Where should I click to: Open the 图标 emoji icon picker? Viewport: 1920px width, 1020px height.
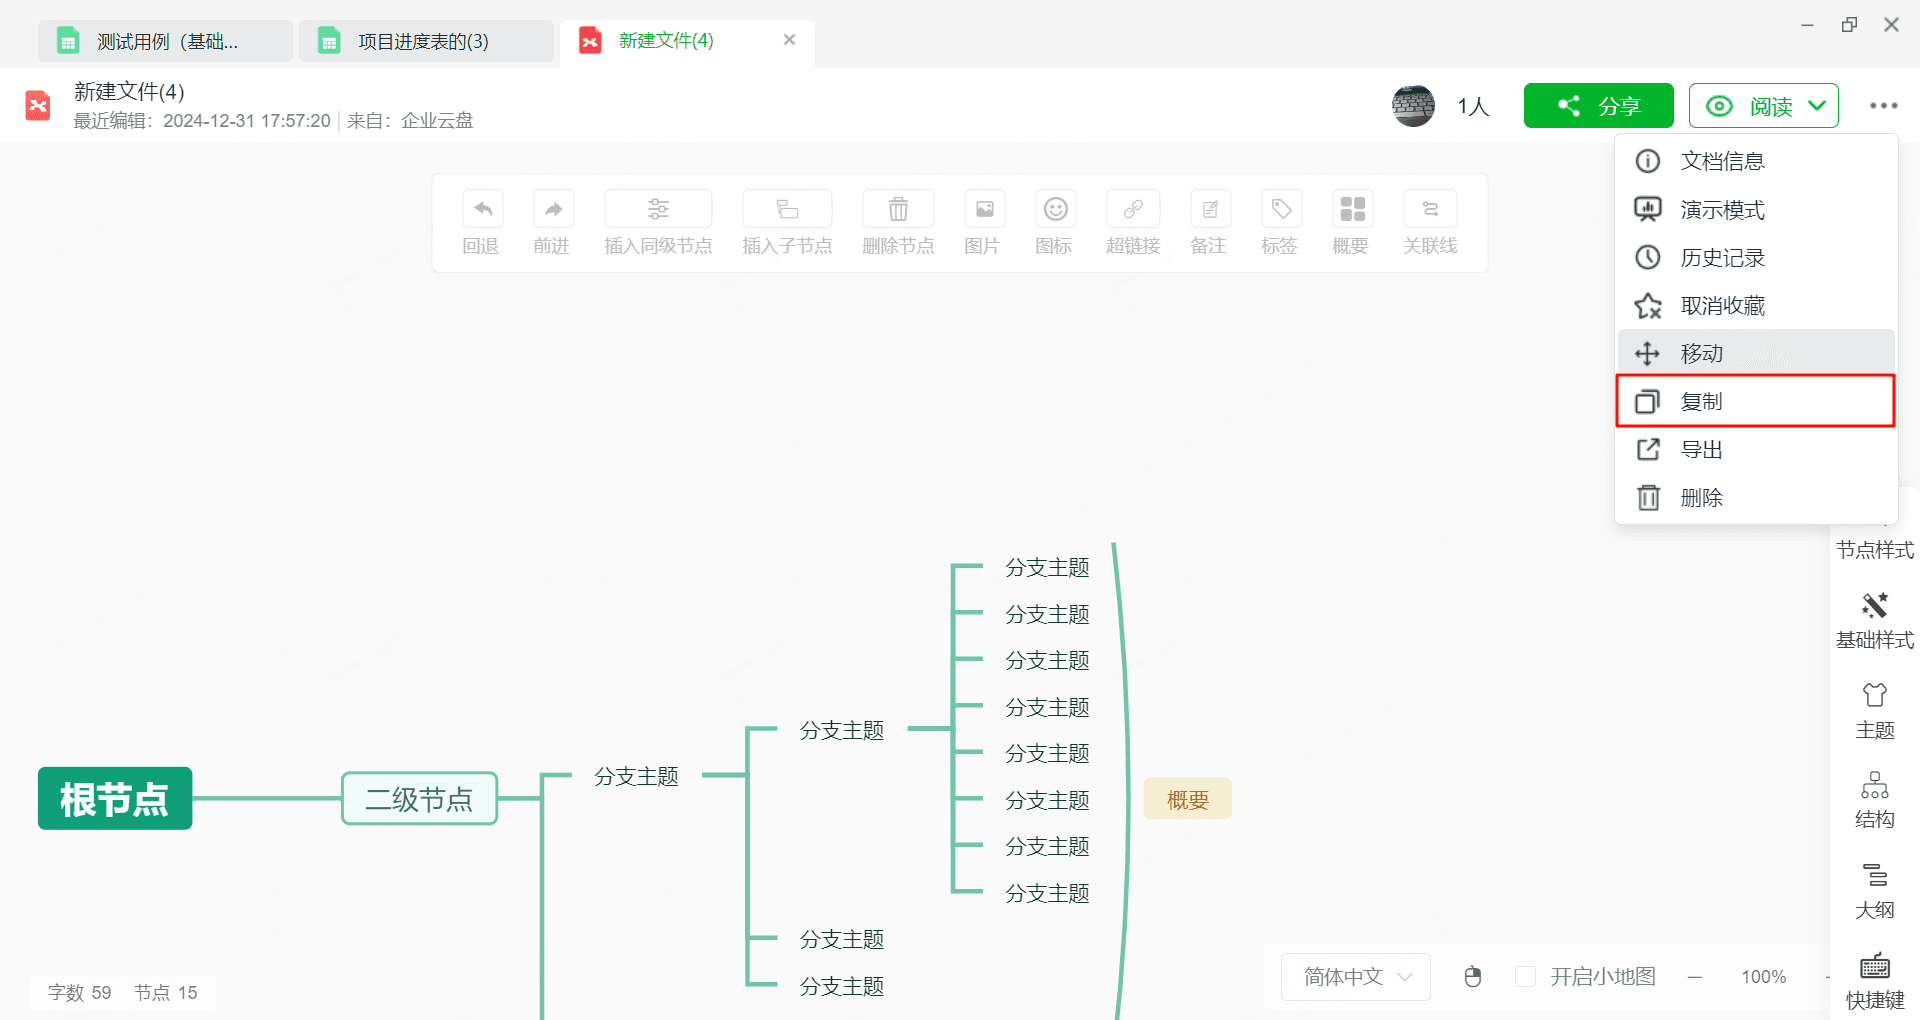click(1055, 209)
